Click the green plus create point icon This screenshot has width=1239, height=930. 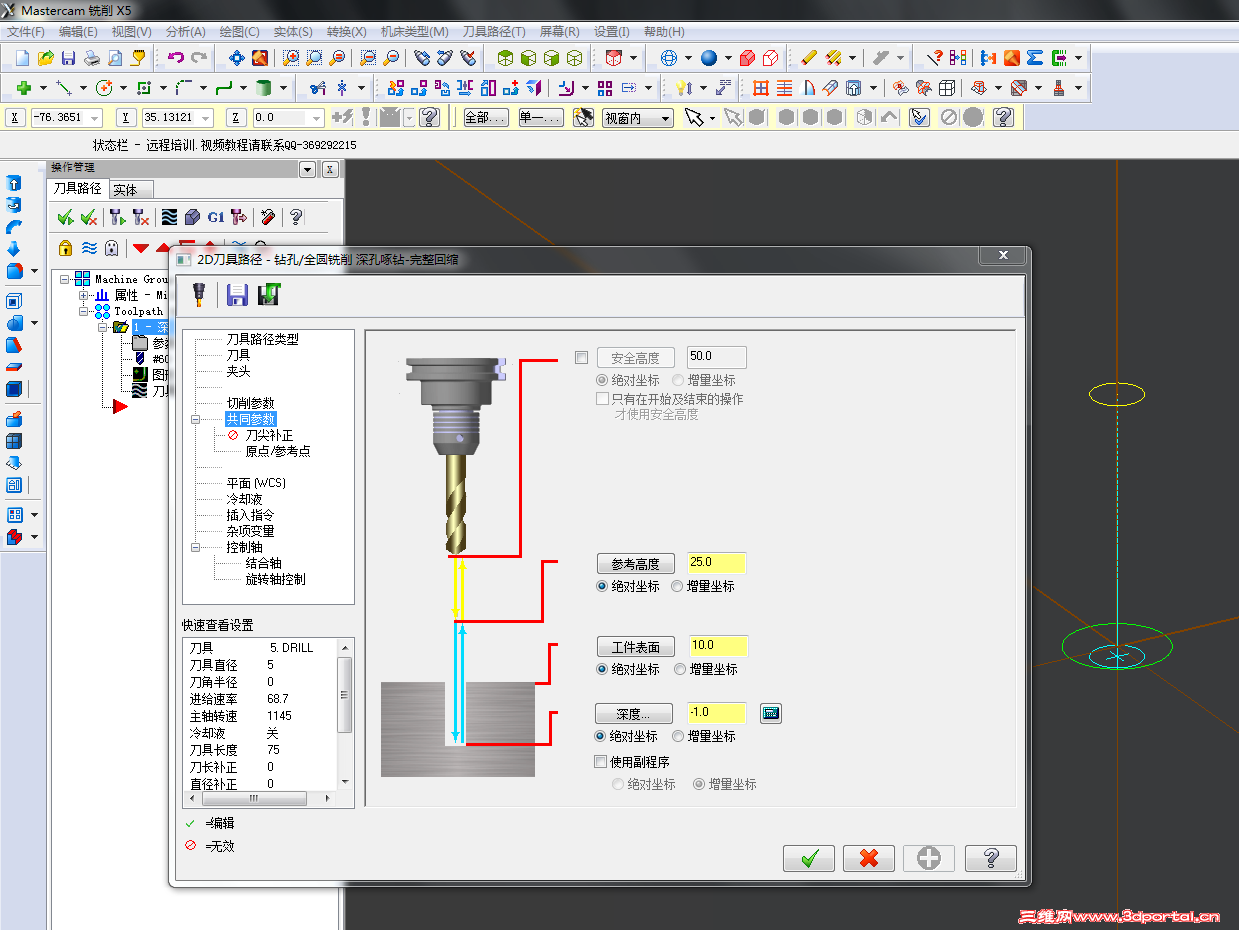(25, 88)
